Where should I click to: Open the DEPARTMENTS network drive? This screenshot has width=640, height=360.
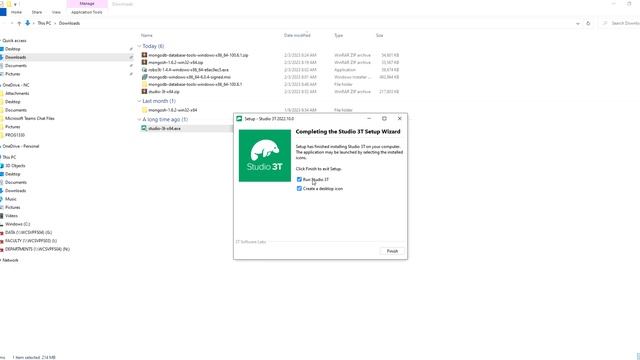pos(37,249)
